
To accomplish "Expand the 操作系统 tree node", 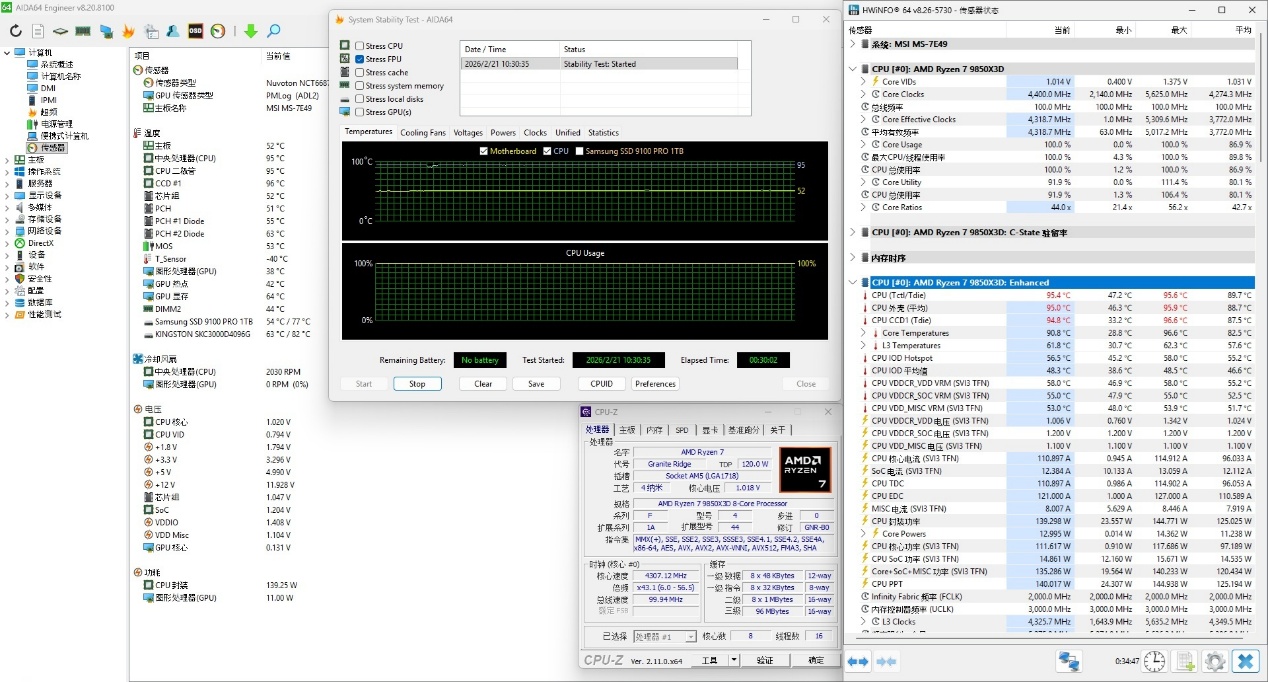I will (7, 171).
